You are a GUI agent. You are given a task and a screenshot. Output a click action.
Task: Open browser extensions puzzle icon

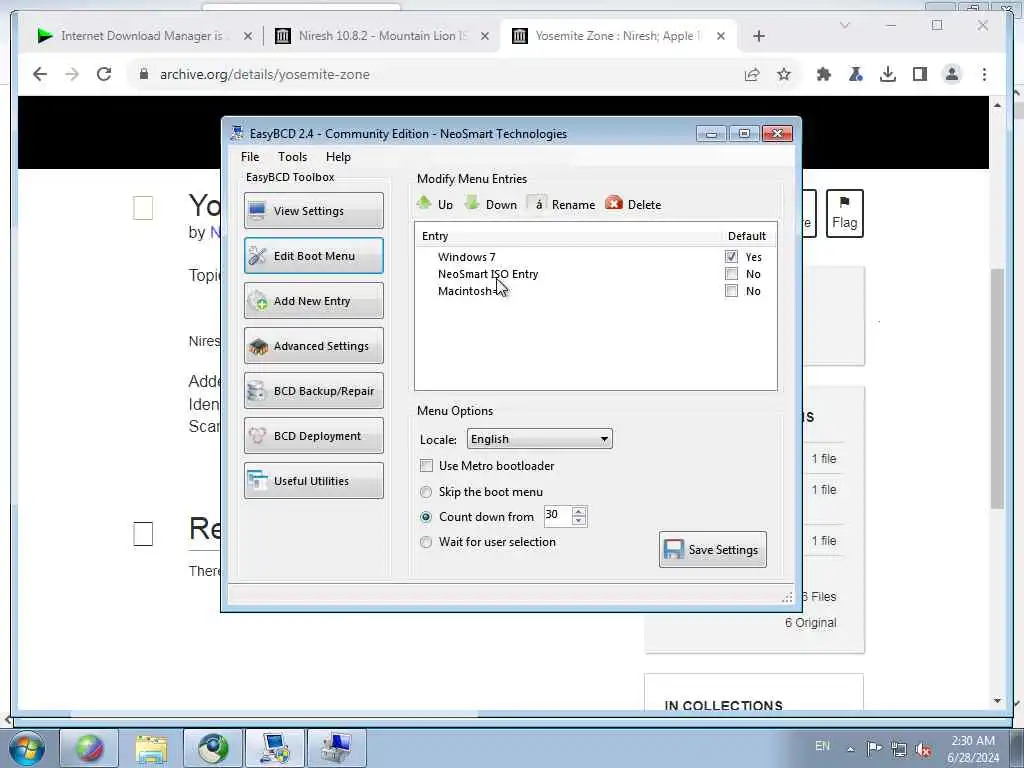click(824, 74)
